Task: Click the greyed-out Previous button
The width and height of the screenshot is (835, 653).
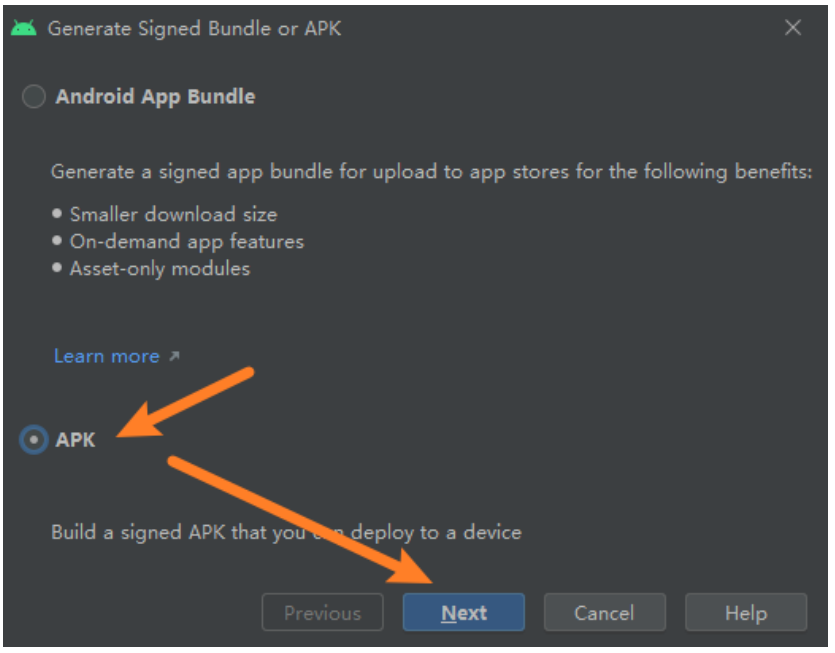Action: [322, 613]
